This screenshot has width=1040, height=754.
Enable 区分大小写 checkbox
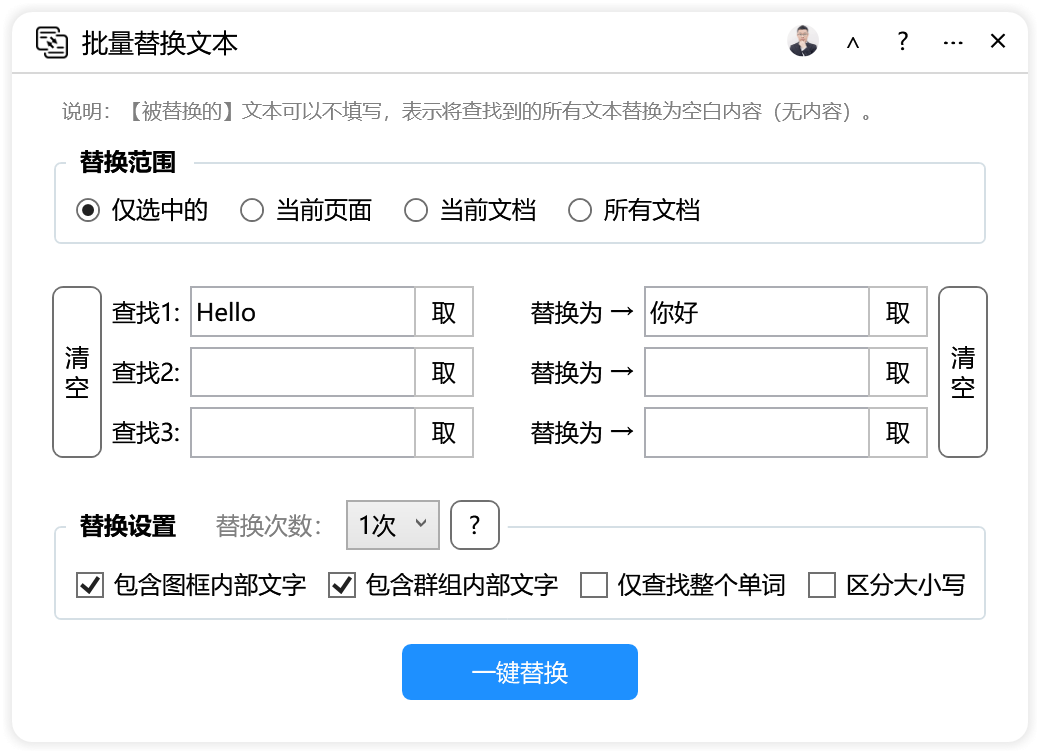tap(822, 586)
